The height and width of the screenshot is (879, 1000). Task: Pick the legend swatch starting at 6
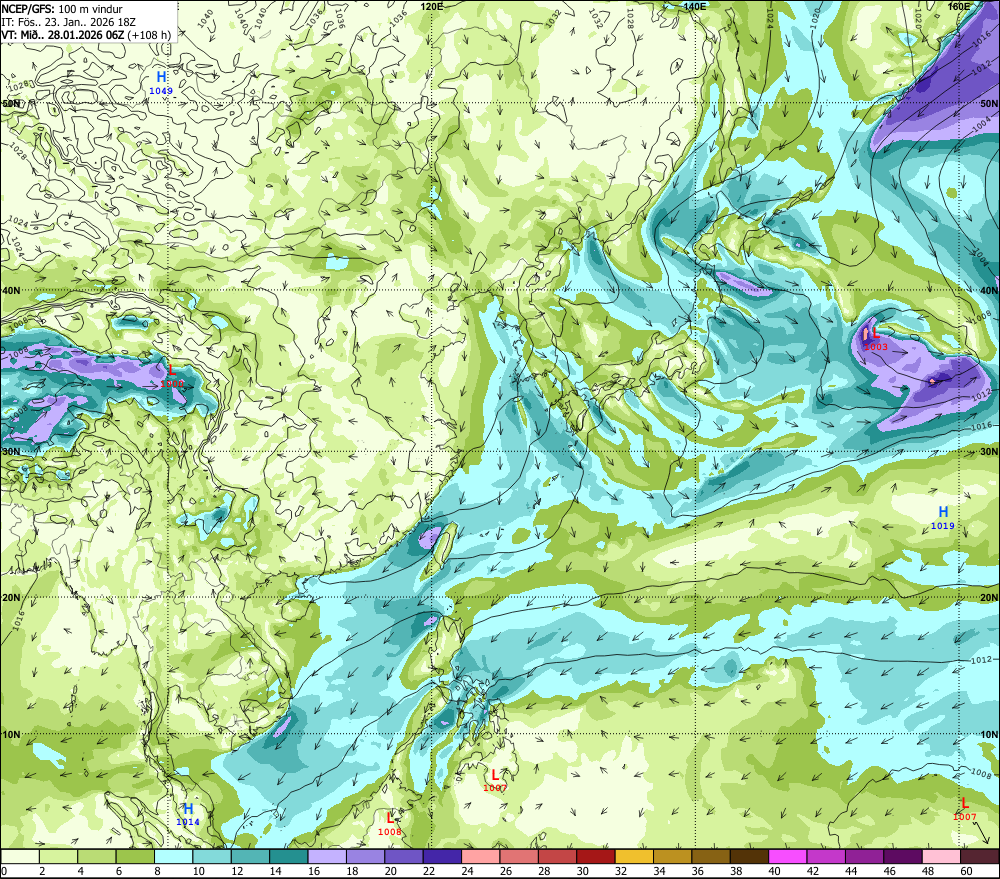point(135,856)
